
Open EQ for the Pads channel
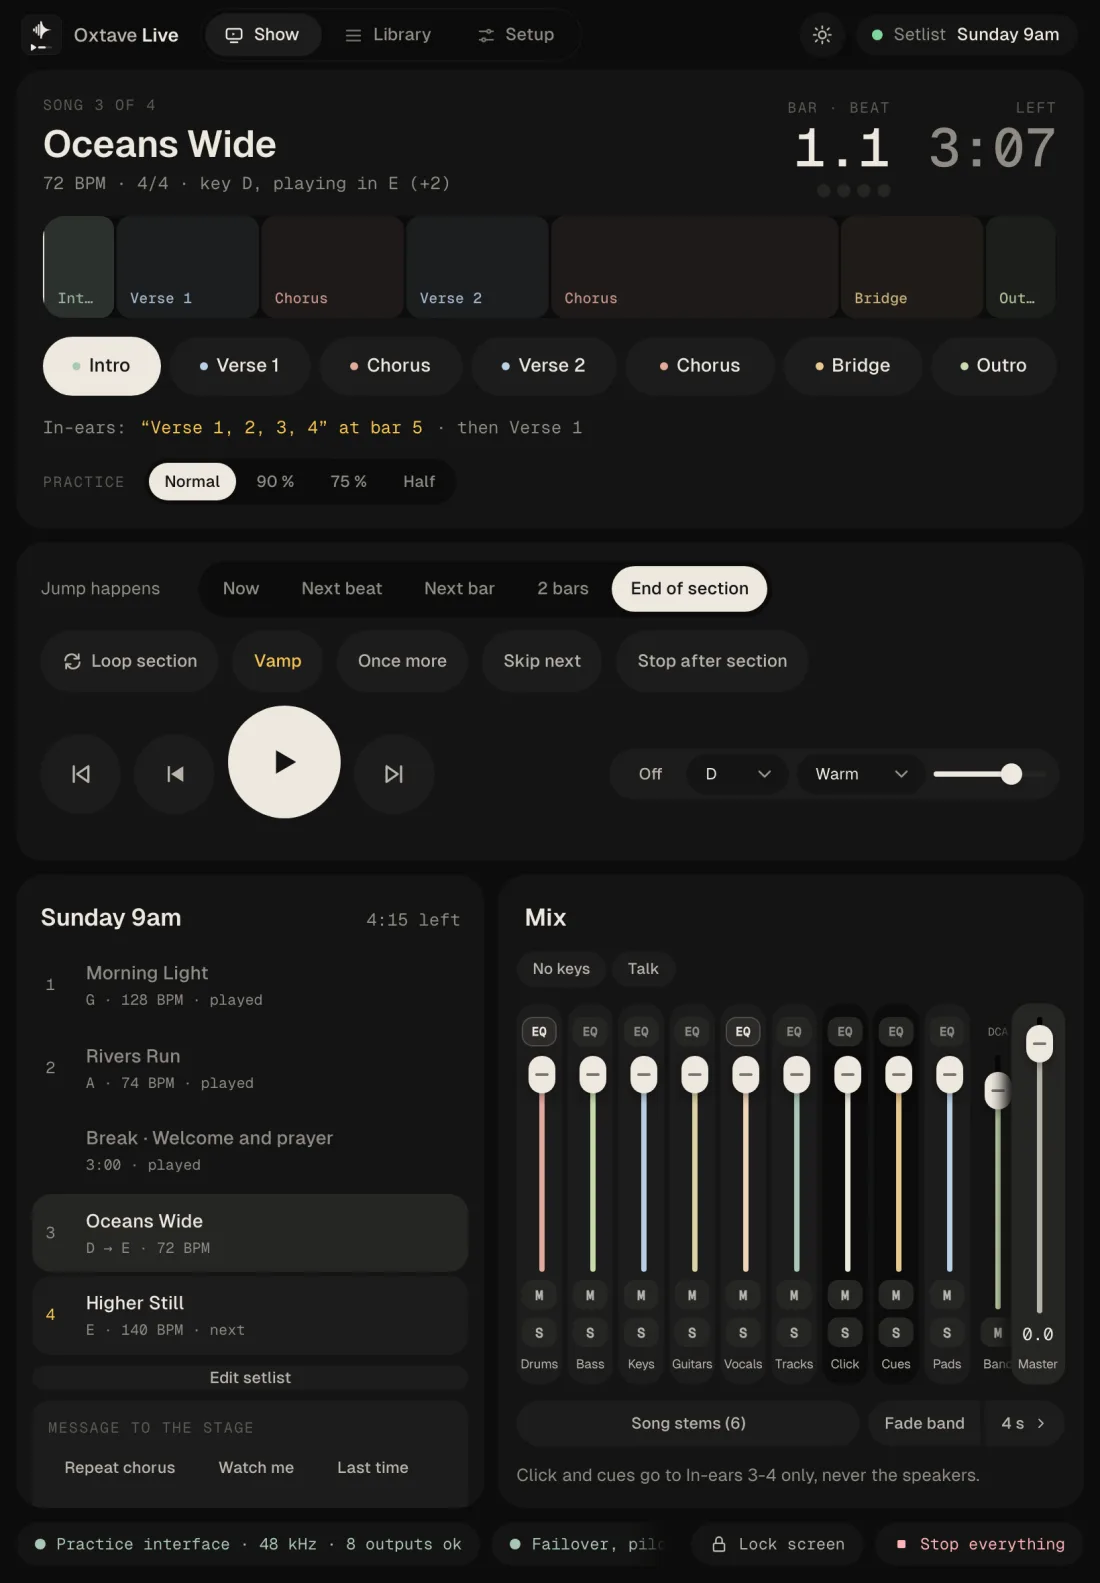947,1031
